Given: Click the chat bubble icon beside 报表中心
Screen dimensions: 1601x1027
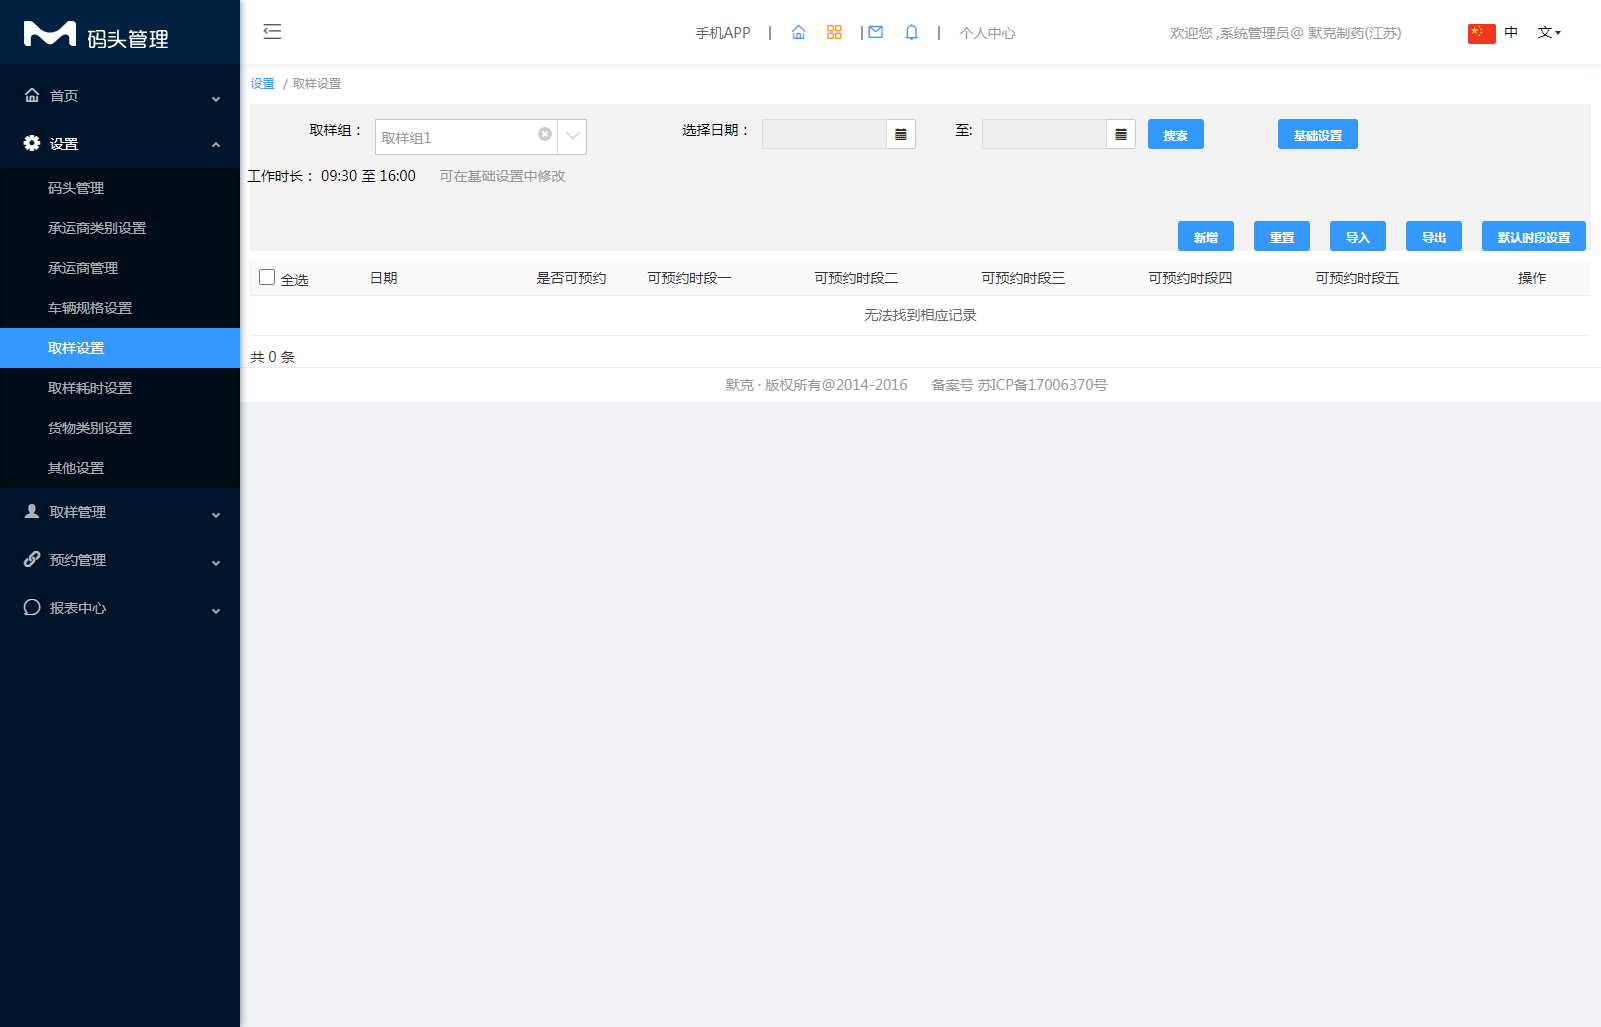Looking at the screenshot, I should pyautogui.click(x=32, y=607).
